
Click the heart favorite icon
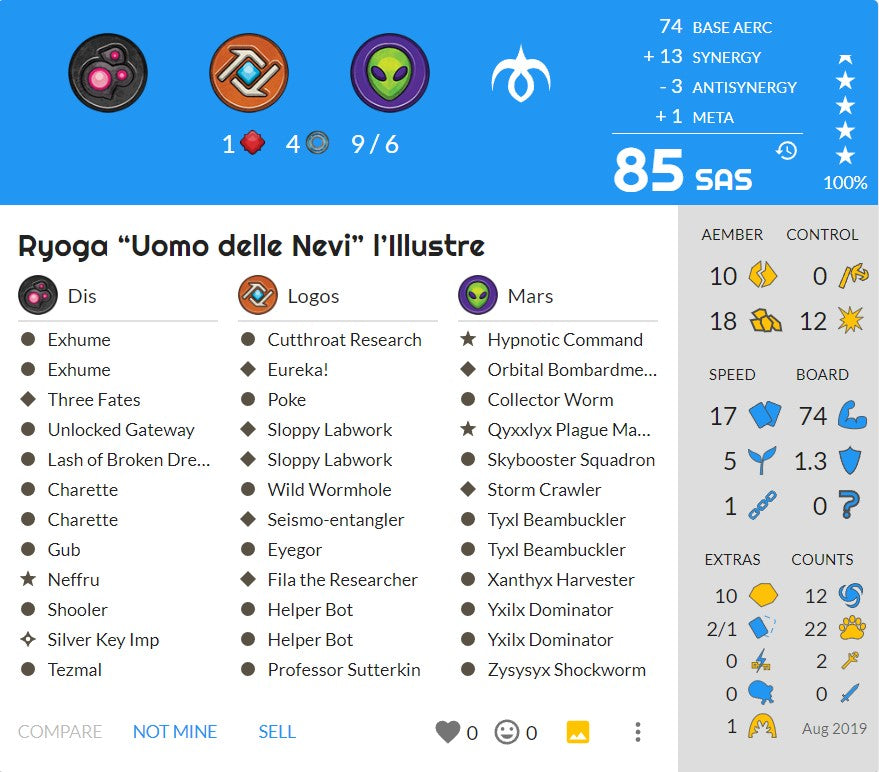pyautogui.click(x=447, y=732)
